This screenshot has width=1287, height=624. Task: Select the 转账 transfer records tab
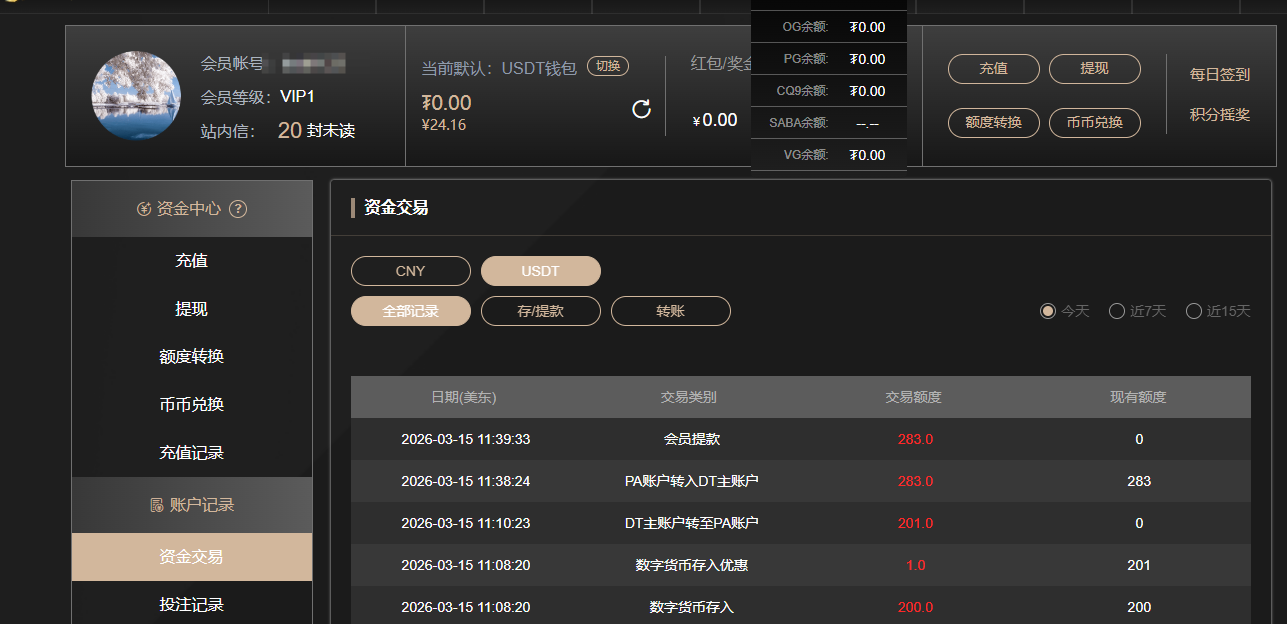[x=670, y=311]
